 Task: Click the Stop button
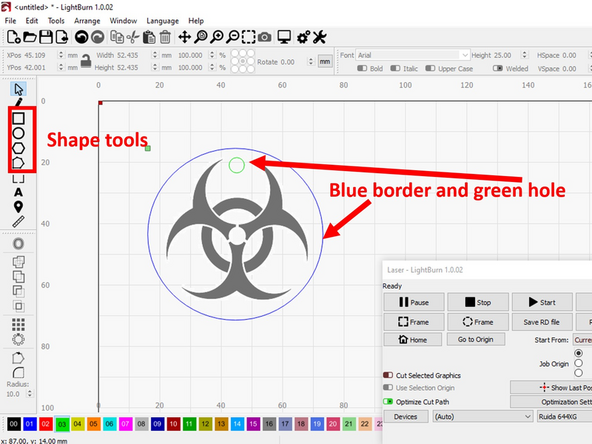point(478,302)
